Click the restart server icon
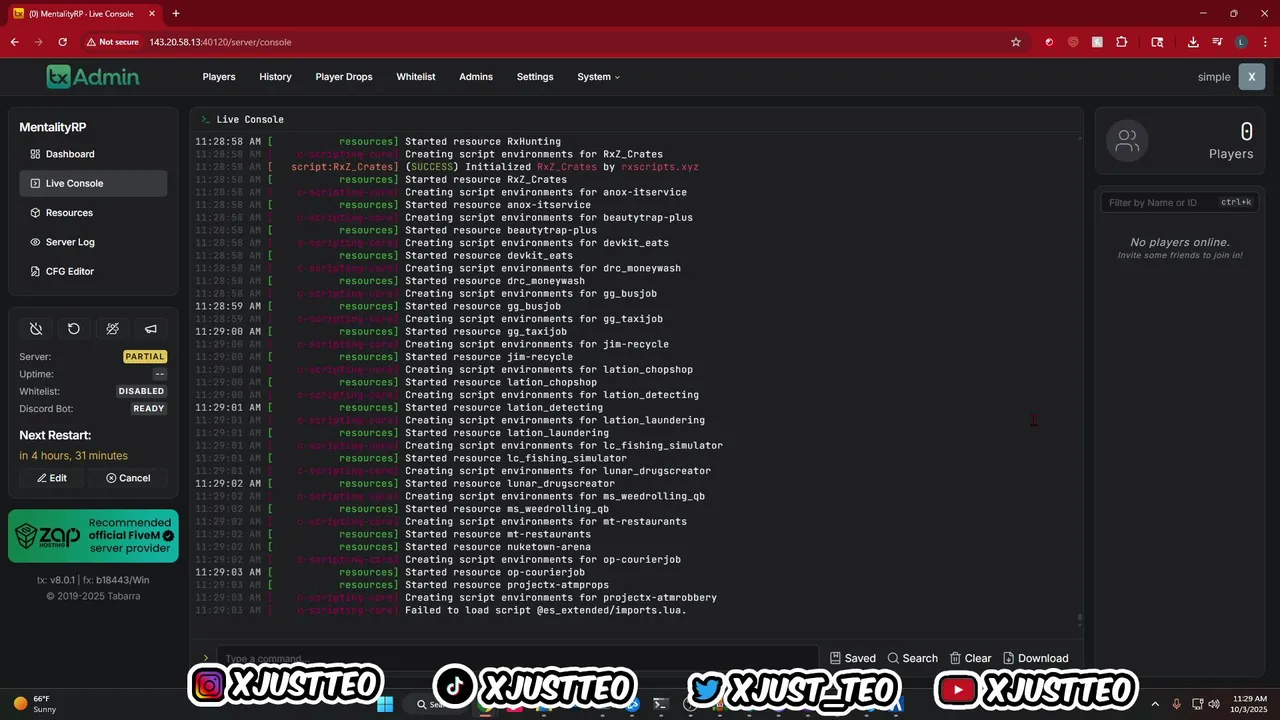The height and width of the screenshot is (720, 1280). point(74,329)
